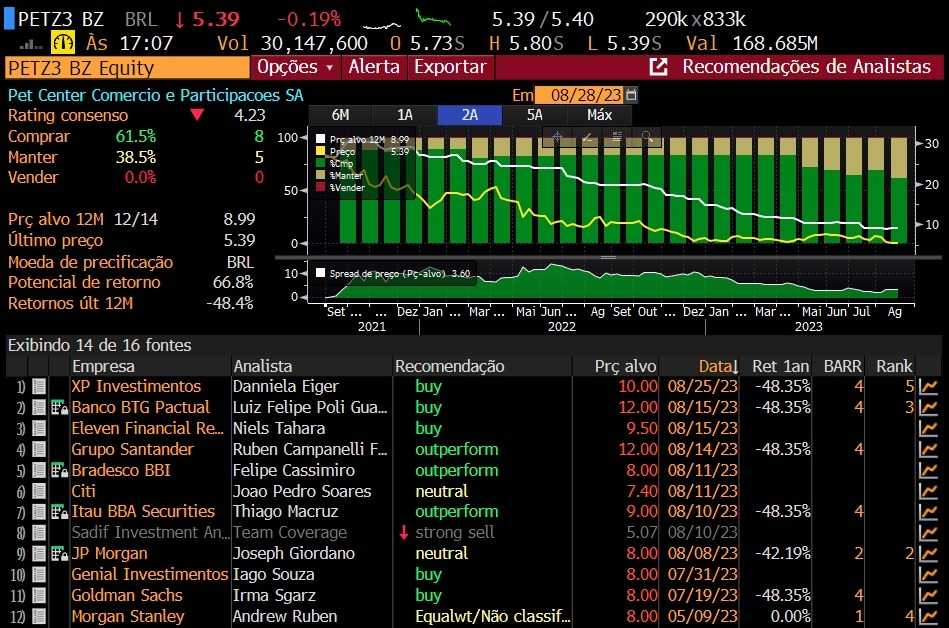
Task: Select the crosshair tool on the chart toolbar
Action: (x=558, y=138)
